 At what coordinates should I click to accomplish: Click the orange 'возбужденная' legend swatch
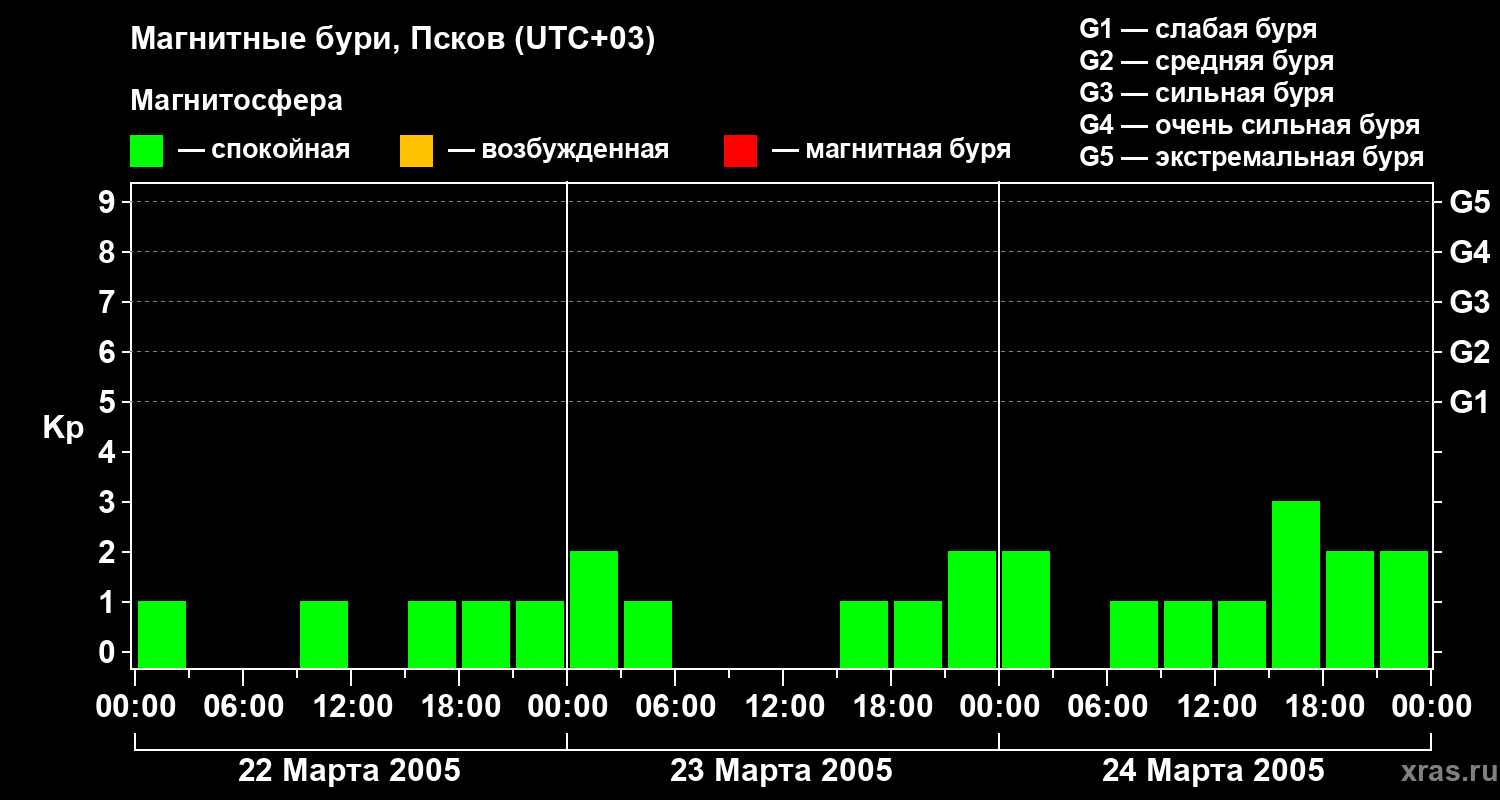[416, 151]
